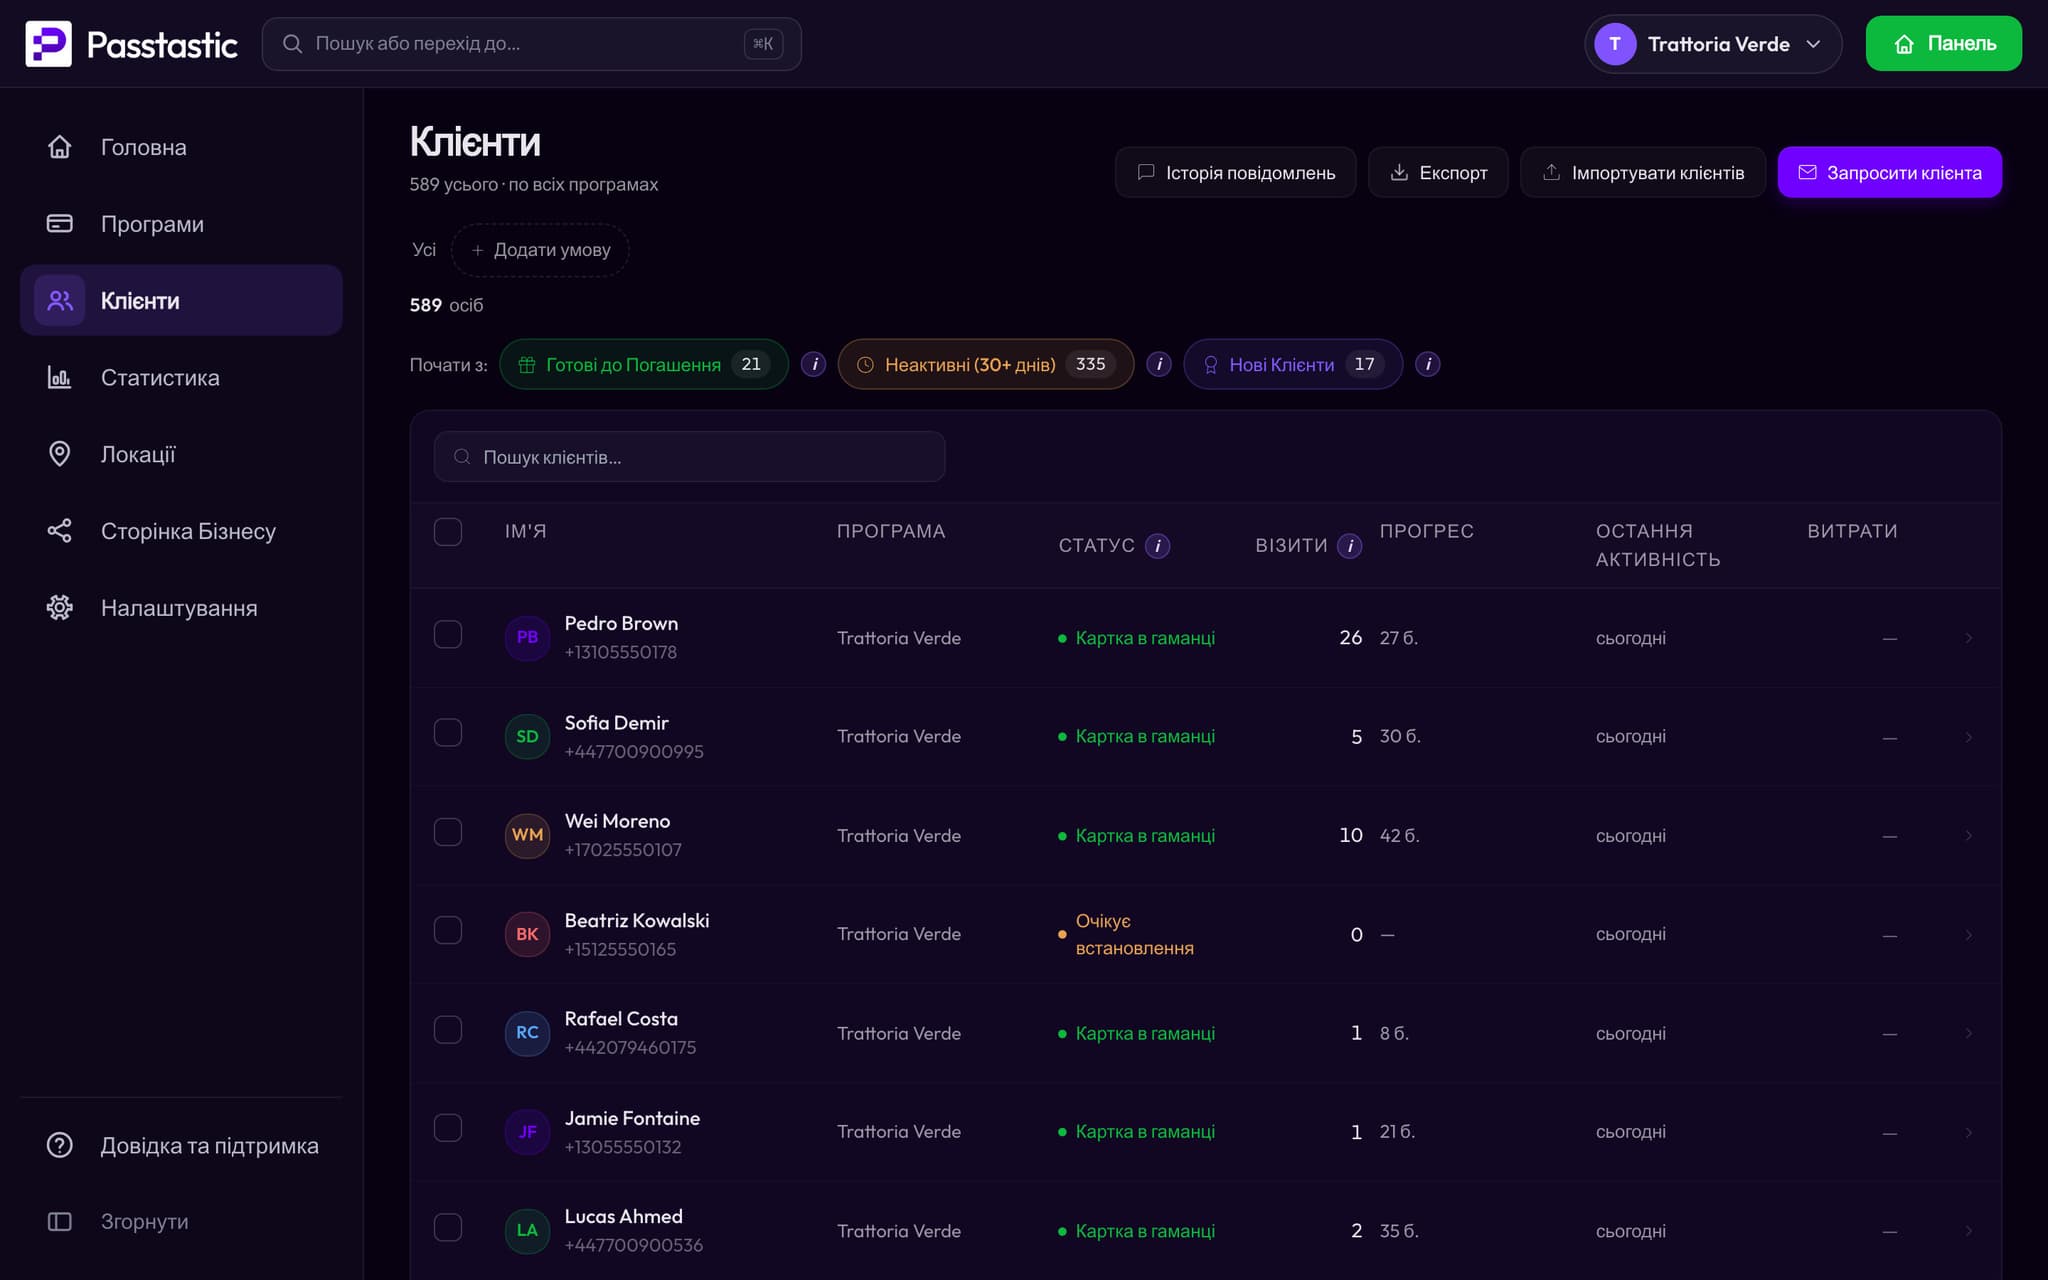
Task: Check the box for Beatriz Kowalski
Action: 448,931
